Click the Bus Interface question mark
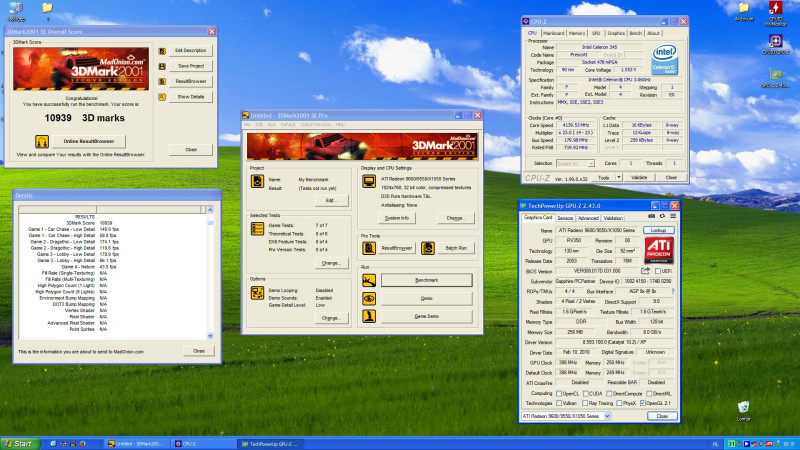 673,291
